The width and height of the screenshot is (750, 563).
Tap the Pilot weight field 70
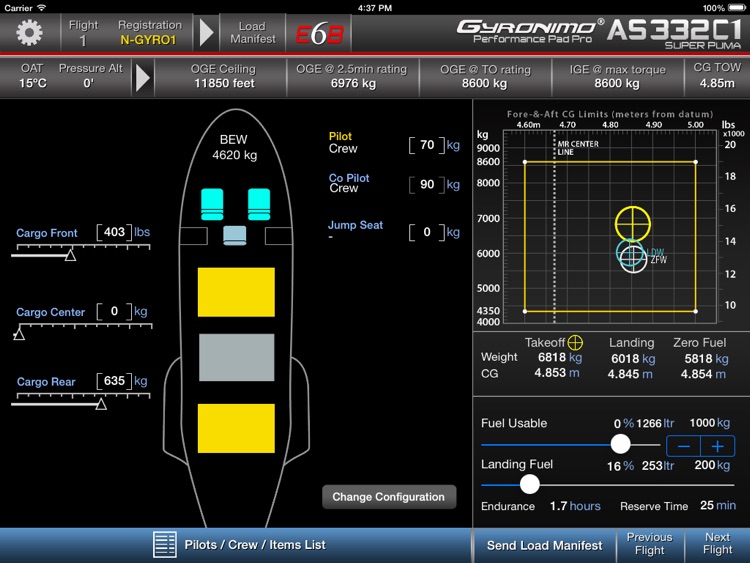(x=427, y=145)
